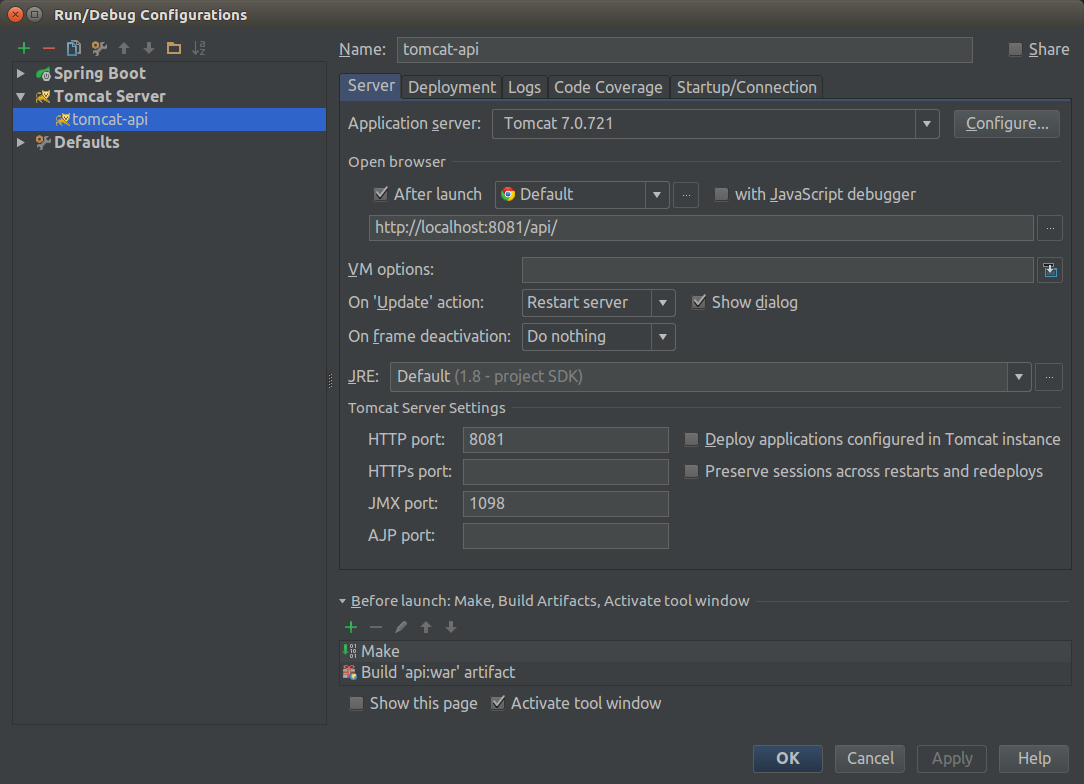Click the AJP port field
1084x784 pixels.
[566, 536]
